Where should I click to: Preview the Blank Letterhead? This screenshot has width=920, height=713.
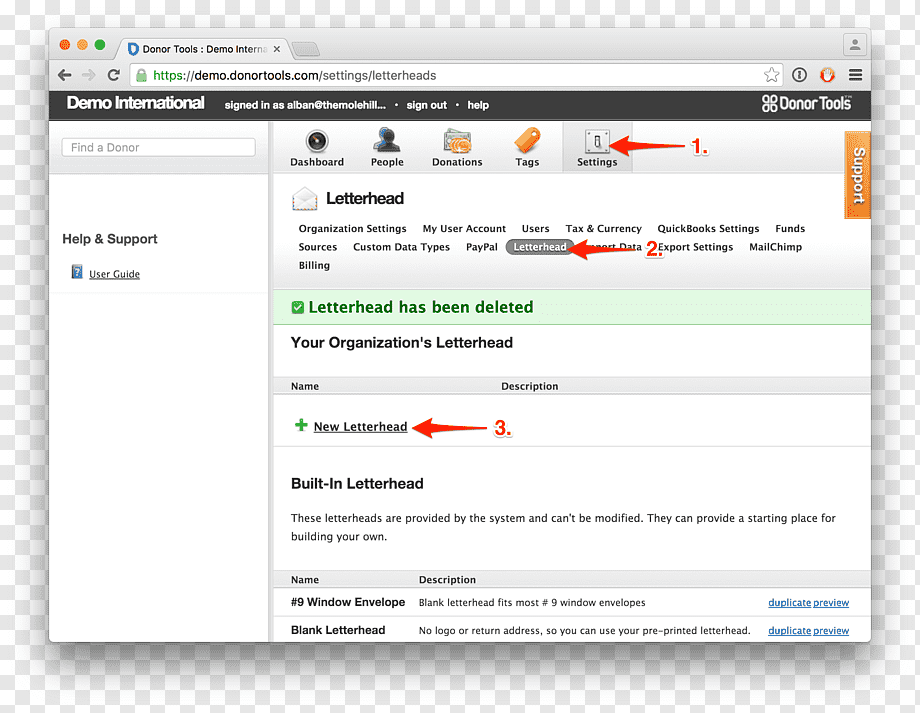point(831,630)
